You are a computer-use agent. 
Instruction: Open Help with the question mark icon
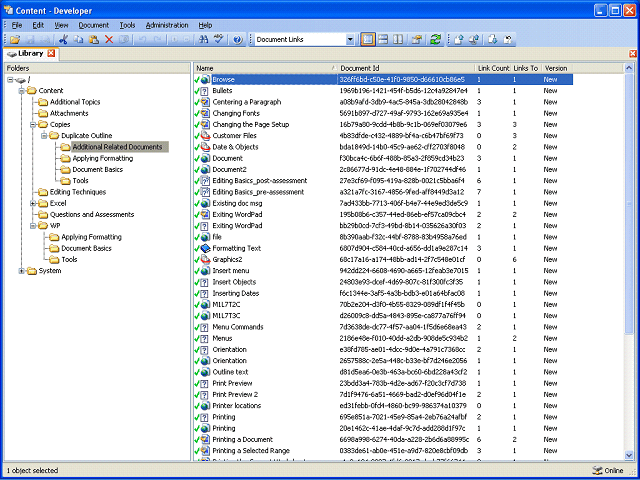(x=238, y=40)
